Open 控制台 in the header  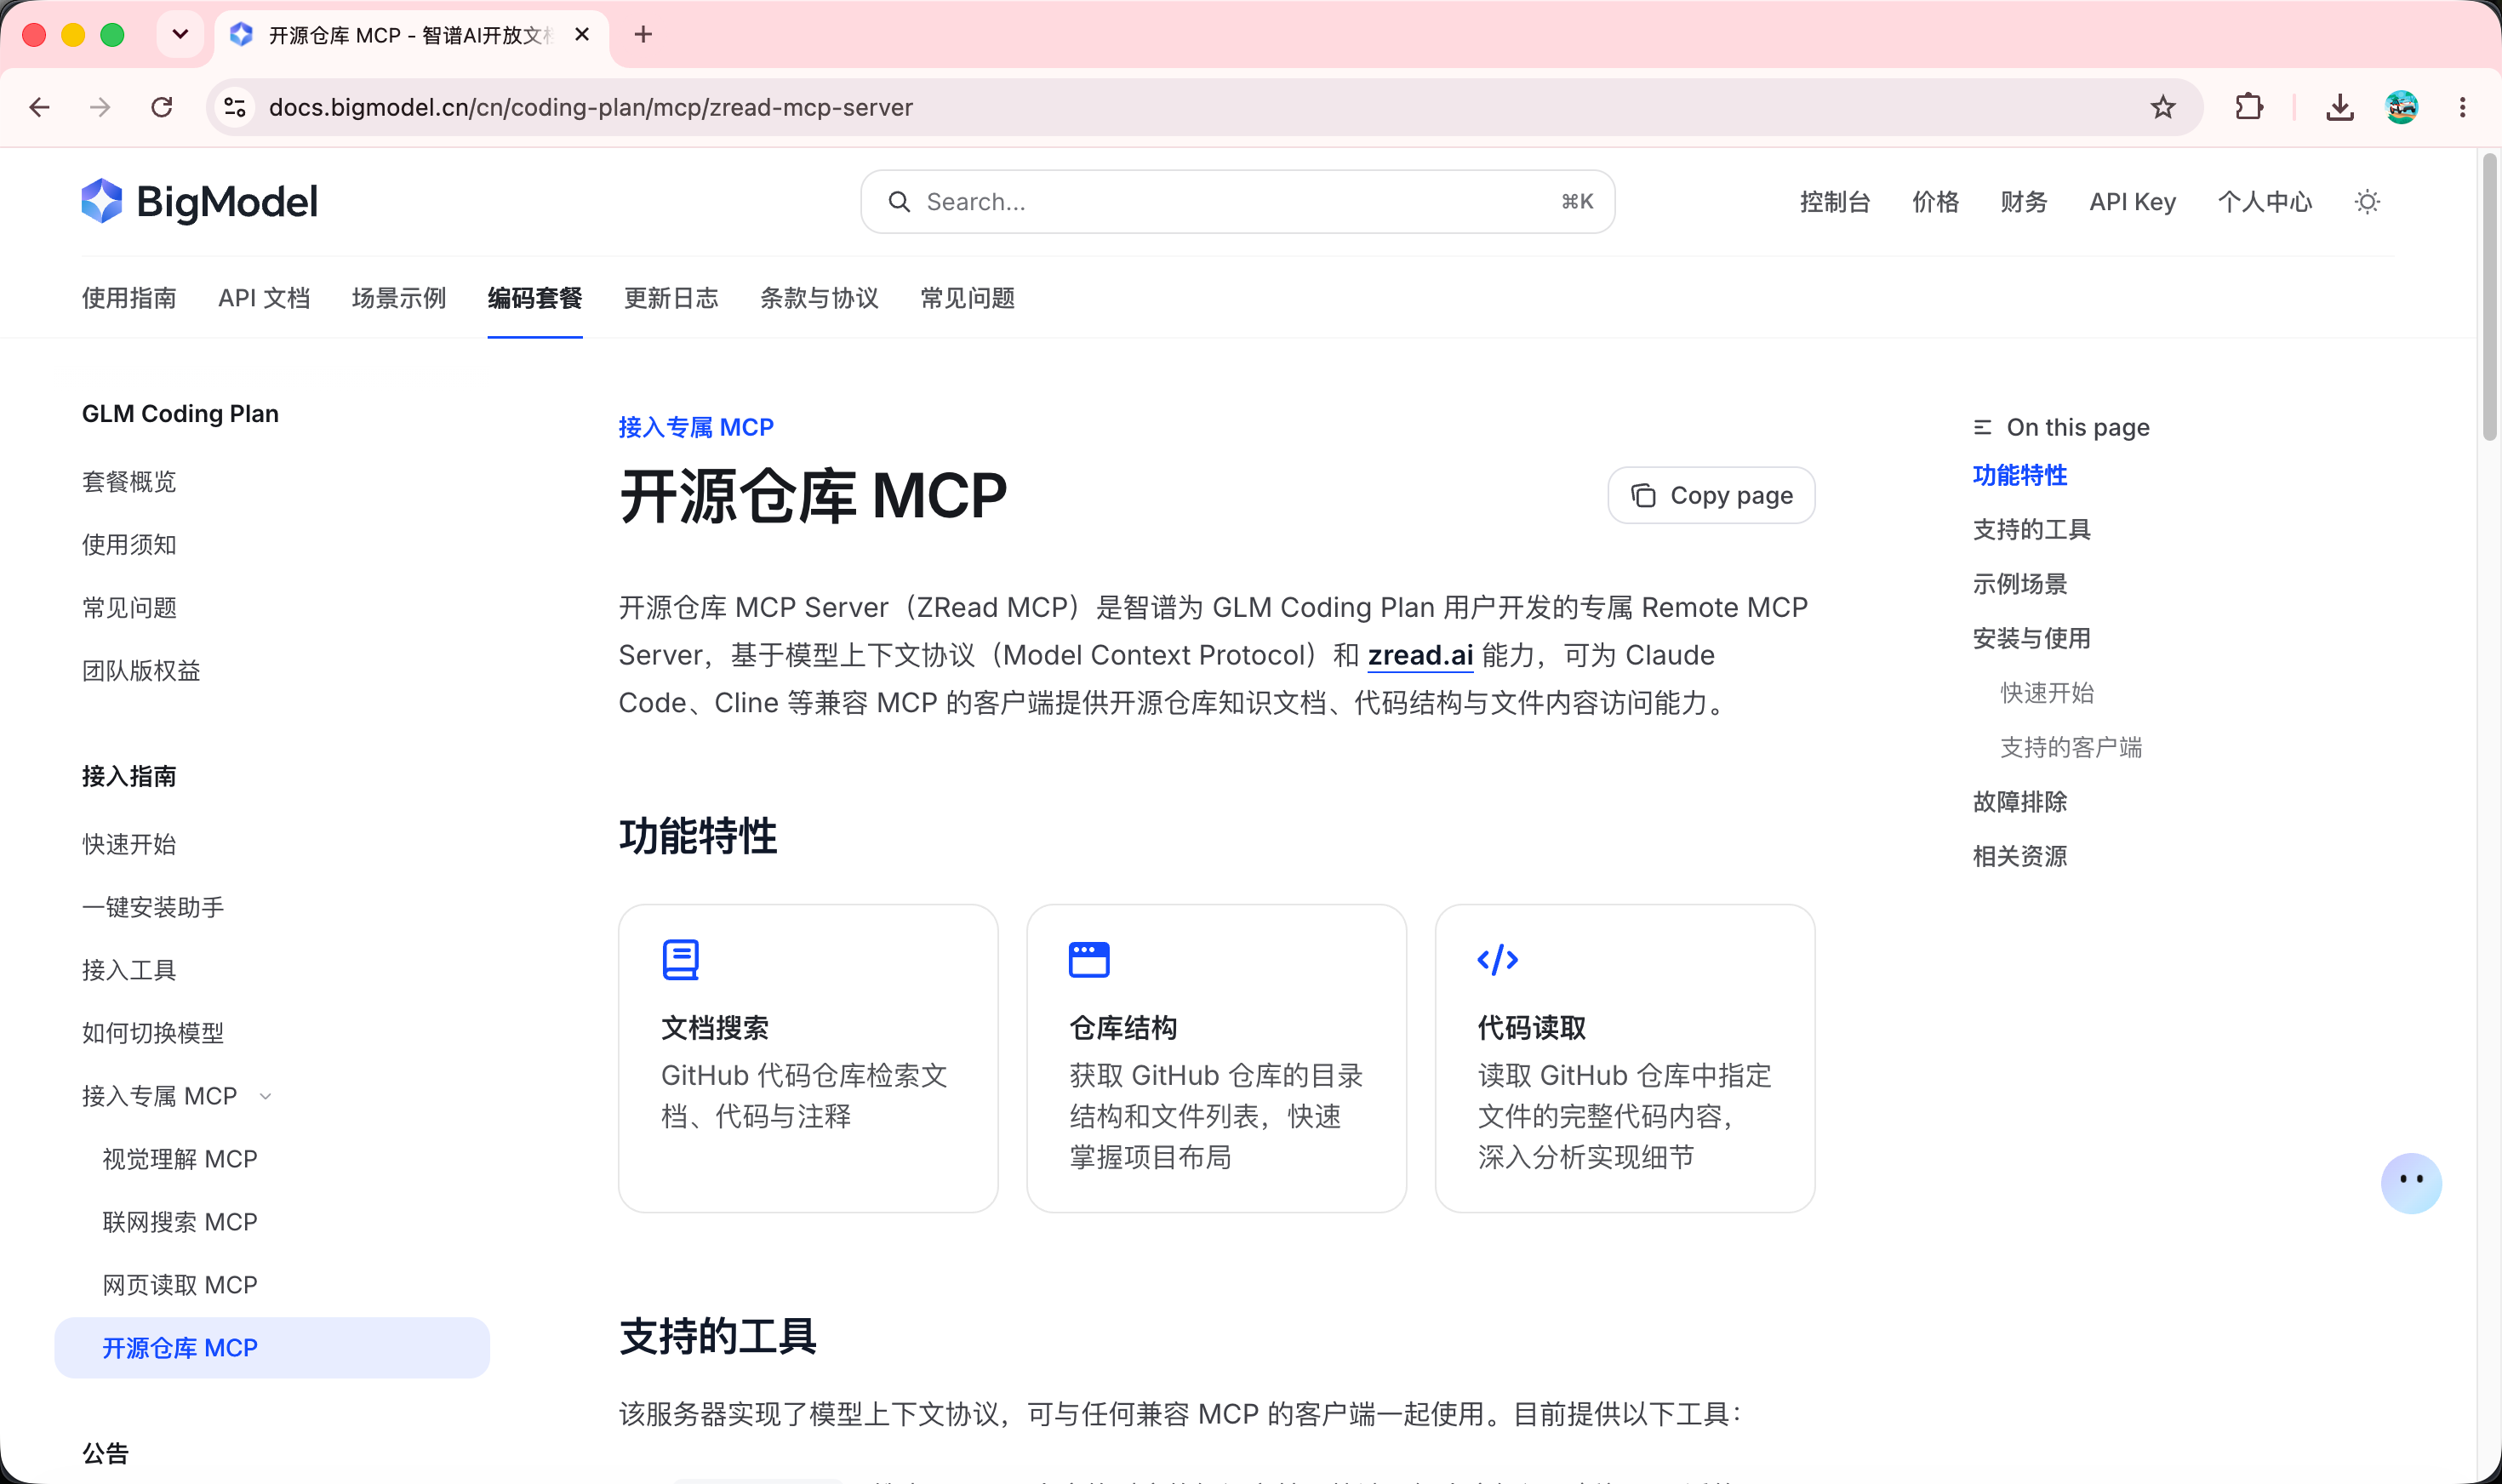(x=1835, y=202)
